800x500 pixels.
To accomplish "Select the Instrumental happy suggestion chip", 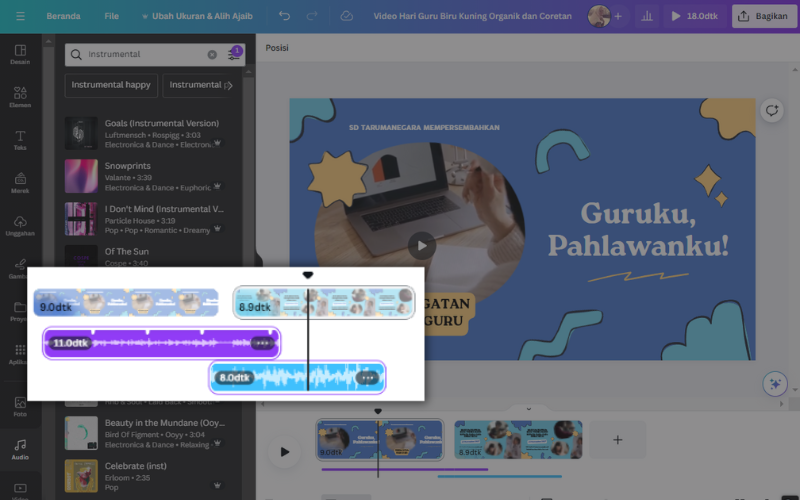I will (x=111, y=85).
